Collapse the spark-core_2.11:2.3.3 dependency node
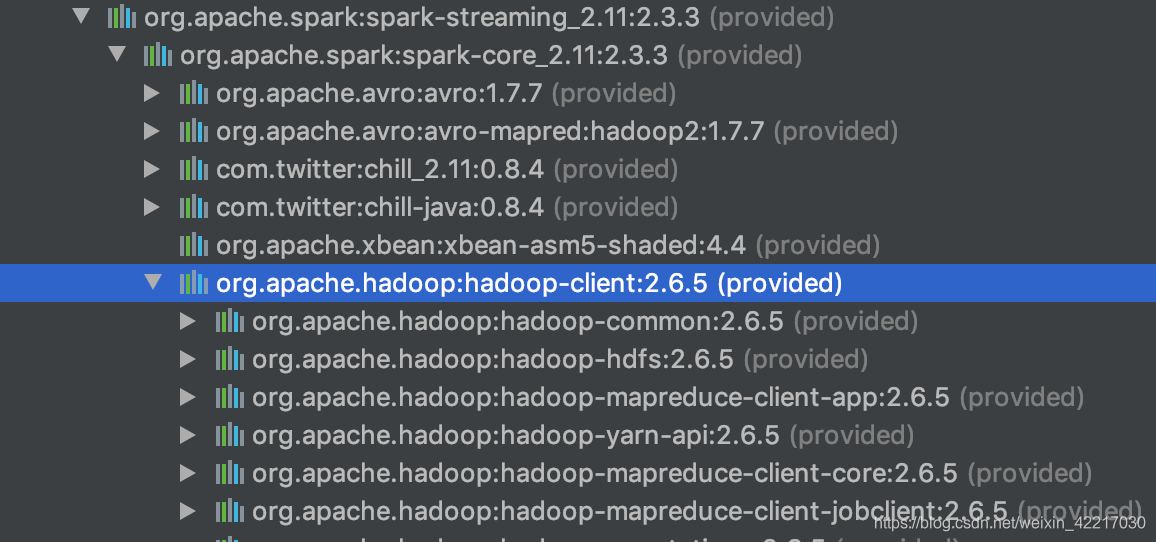Image resolution: width=1156 pixels, height=542 pixels. [x=117, y=54]
